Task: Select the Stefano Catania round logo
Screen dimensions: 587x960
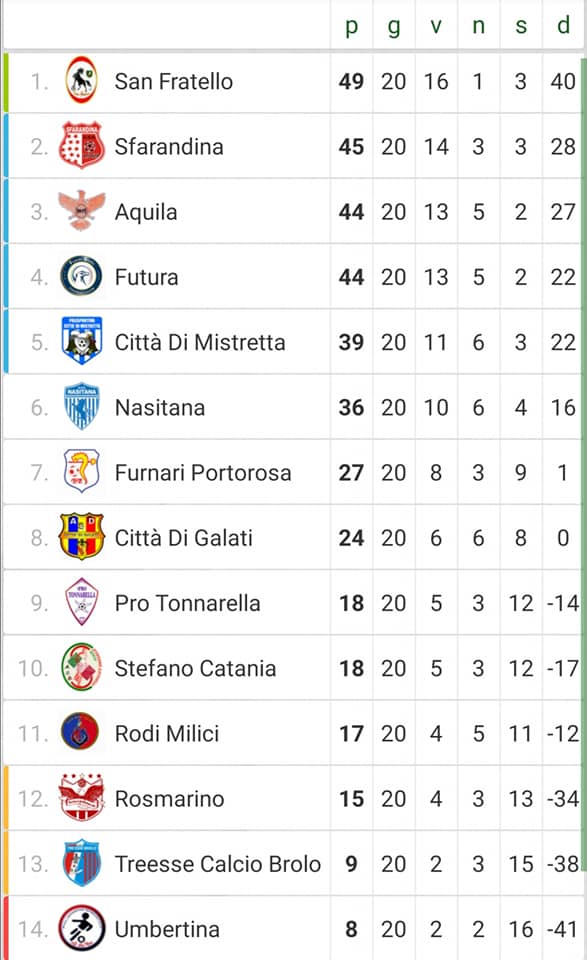Action: (x=81, y=667)
